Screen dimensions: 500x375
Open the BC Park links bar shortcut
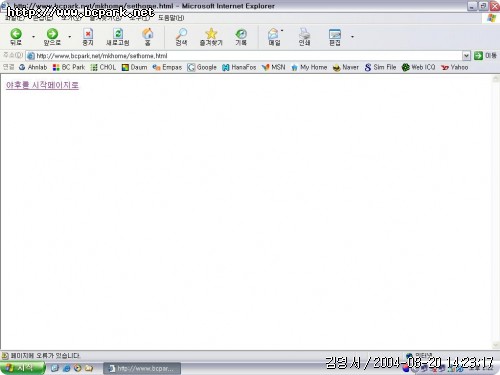coord(69,67)
